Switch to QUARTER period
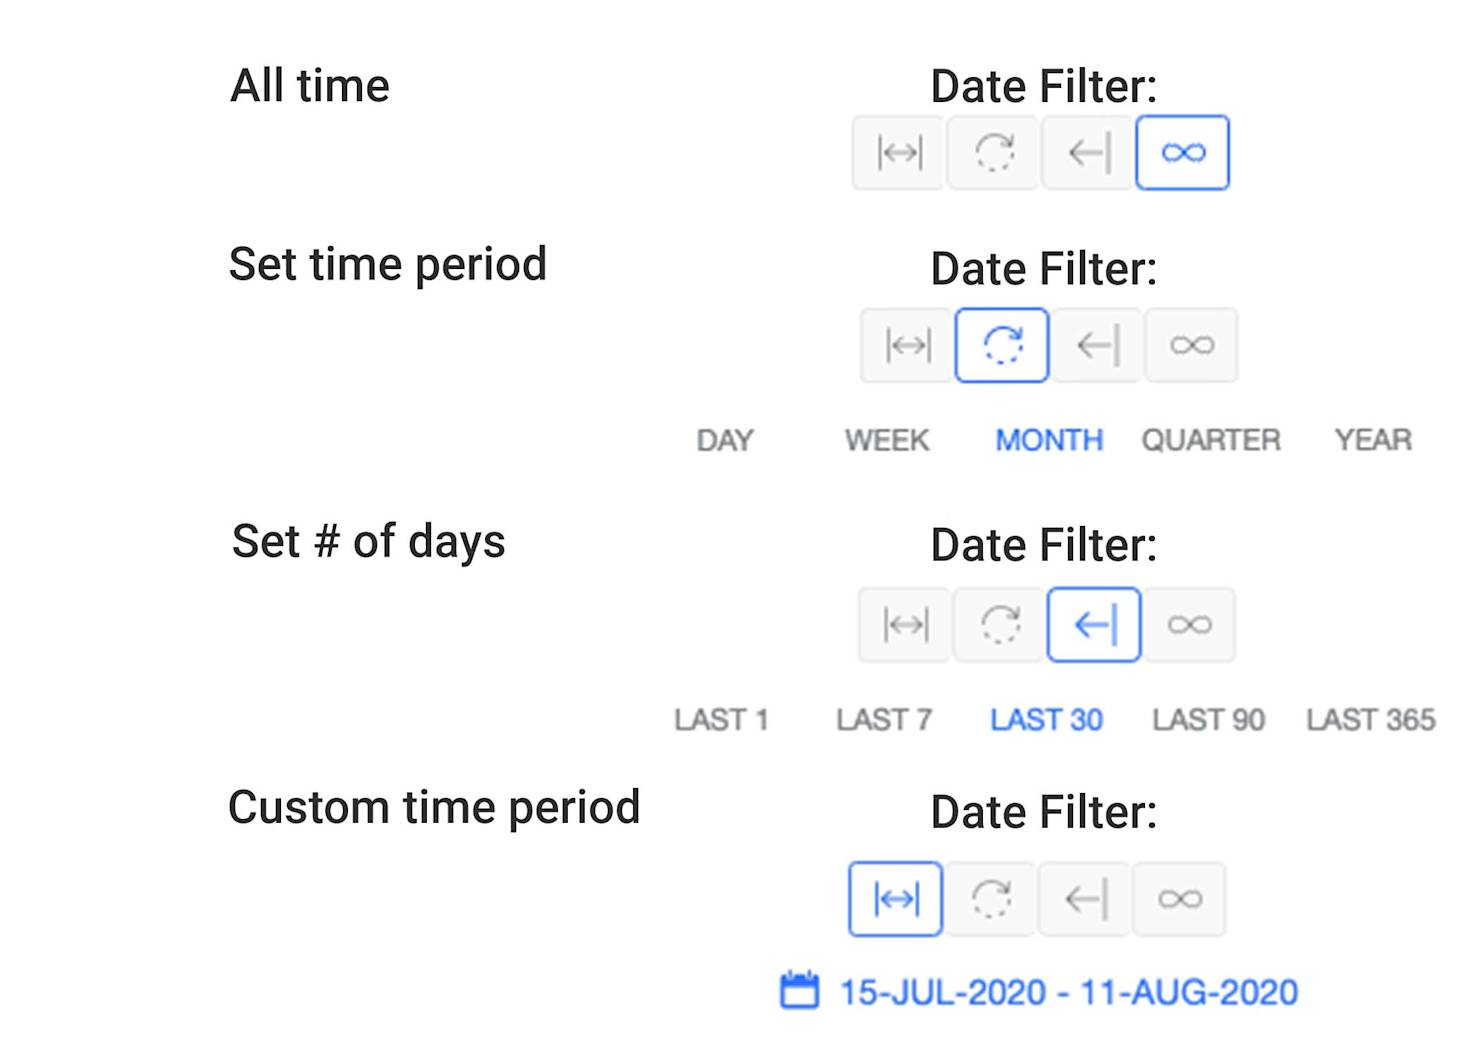The image size is (1480, 1057). pos(1211,440)
